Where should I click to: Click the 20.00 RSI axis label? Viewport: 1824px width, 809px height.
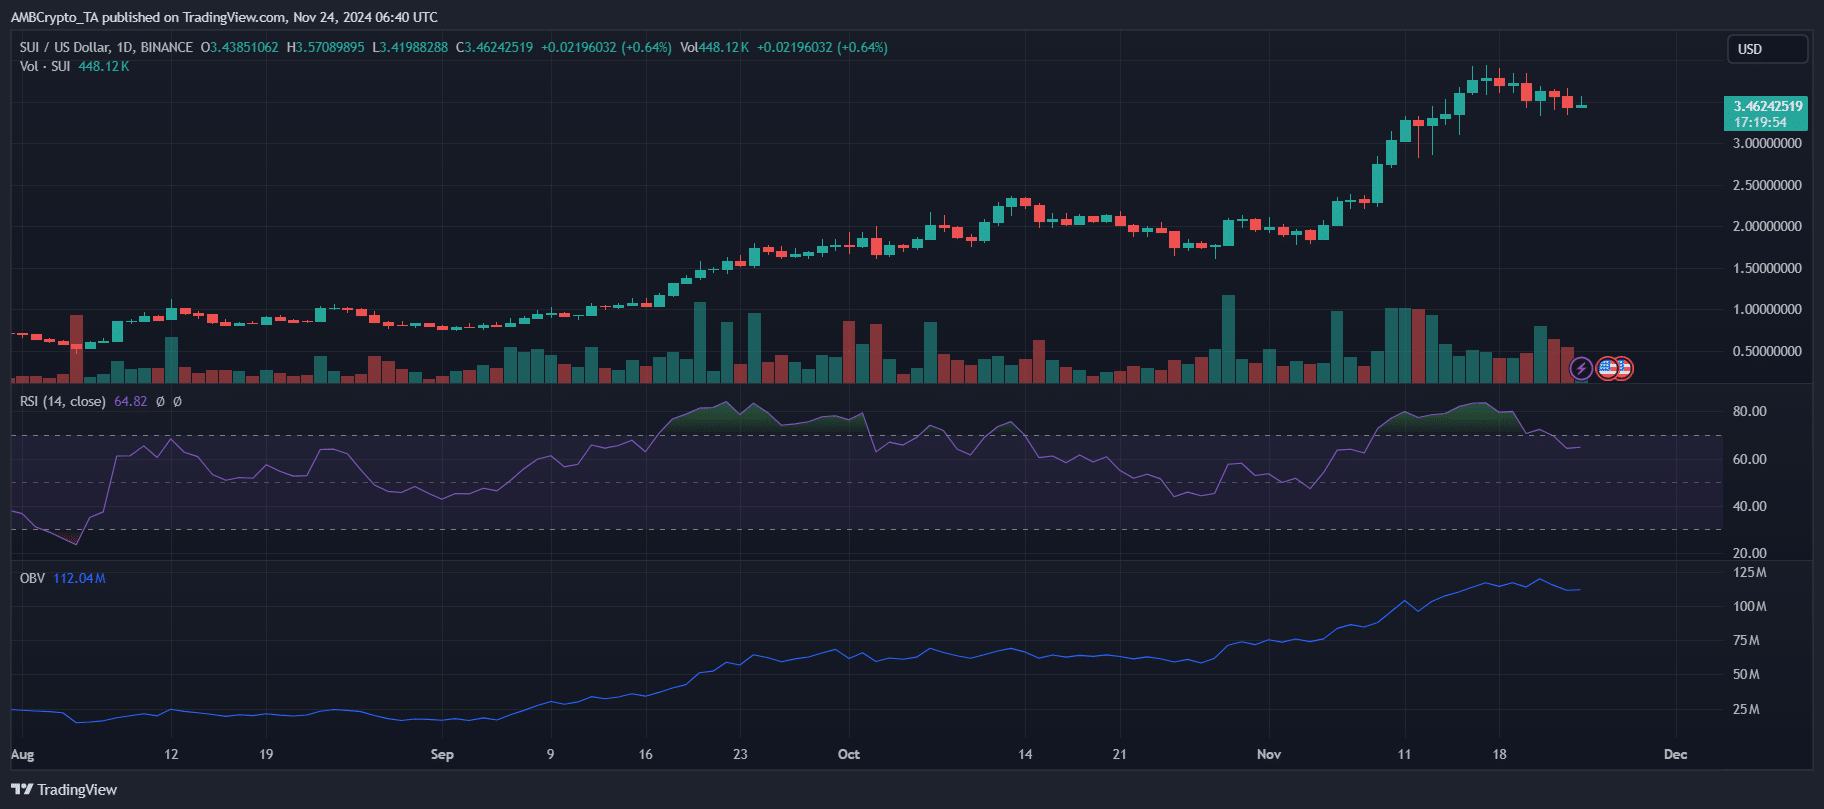[x=1750, y=553]
